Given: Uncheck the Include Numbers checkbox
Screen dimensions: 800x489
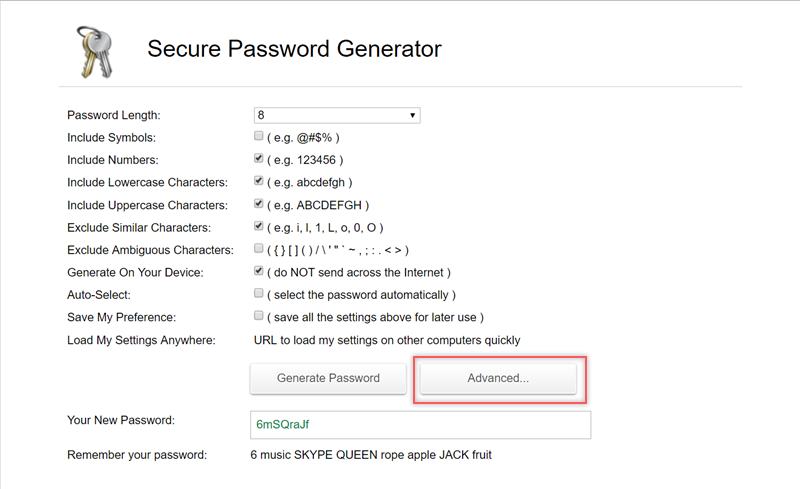Looking at the screenshot, I should [259, 159].
